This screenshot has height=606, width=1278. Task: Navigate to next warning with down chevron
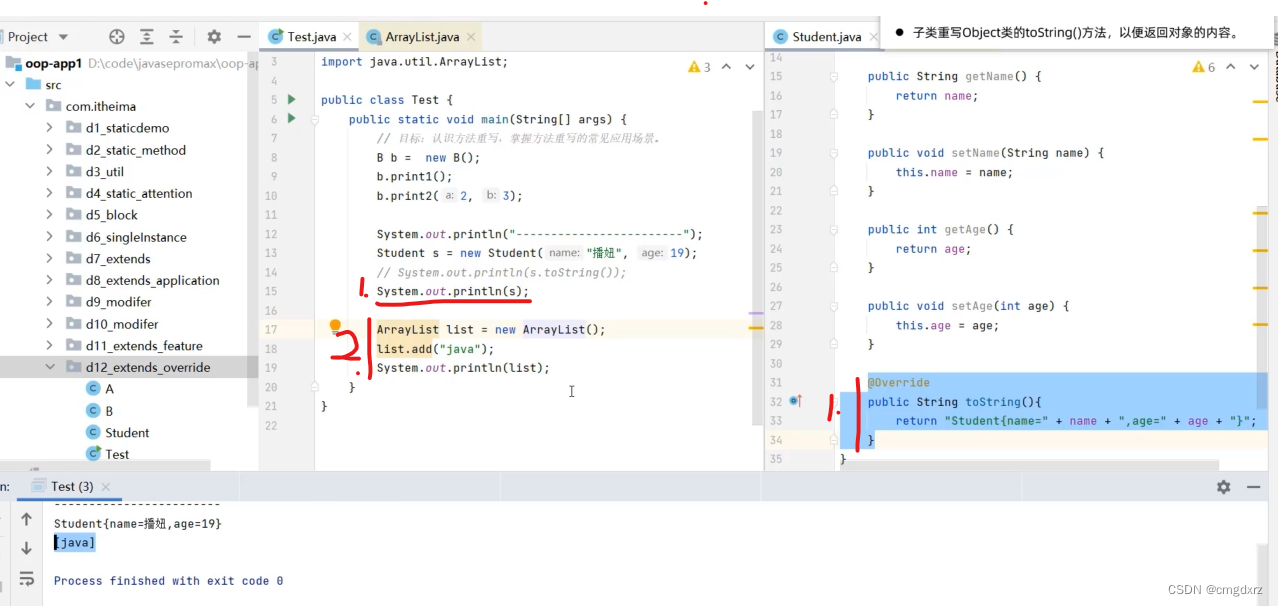(x=748, y=66)
